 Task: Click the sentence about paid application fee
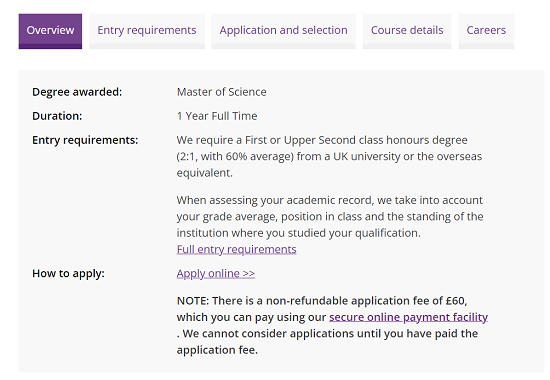pos(327,342)
